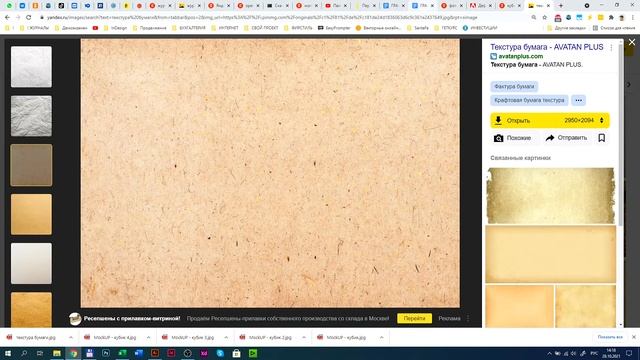640x360 pixels.
Task: Expand options for MockUP - кубик 2.jpg
Action: click(304, 338)
